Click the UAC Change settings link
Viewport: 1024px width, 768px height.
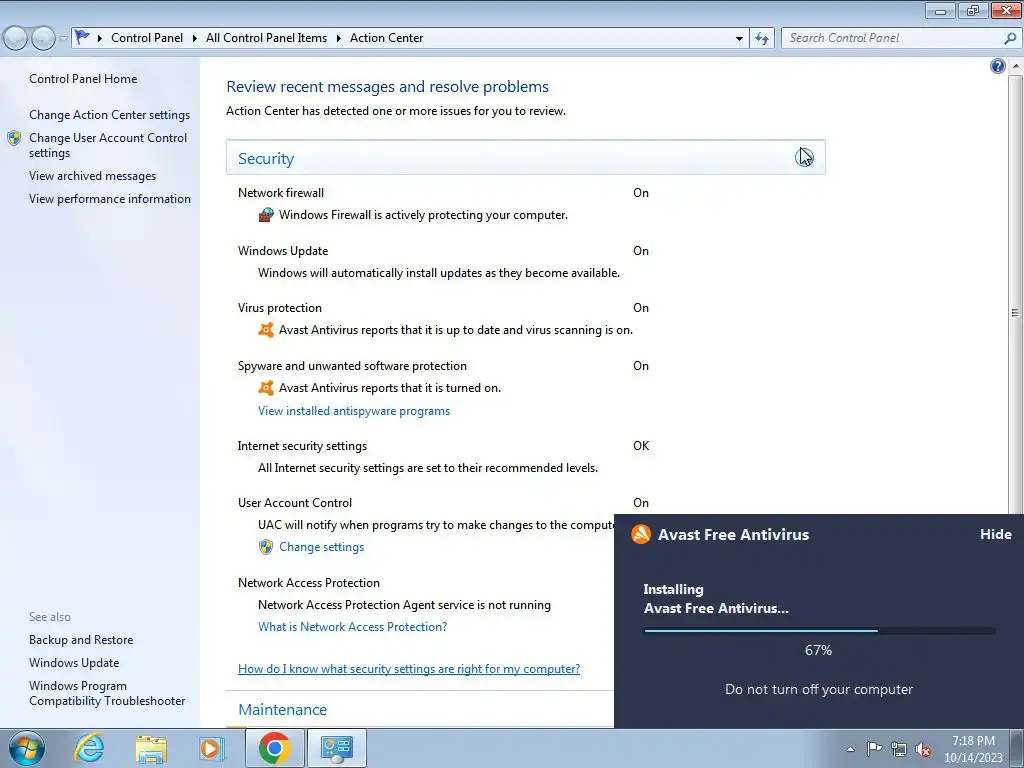(x=321, y=547)
